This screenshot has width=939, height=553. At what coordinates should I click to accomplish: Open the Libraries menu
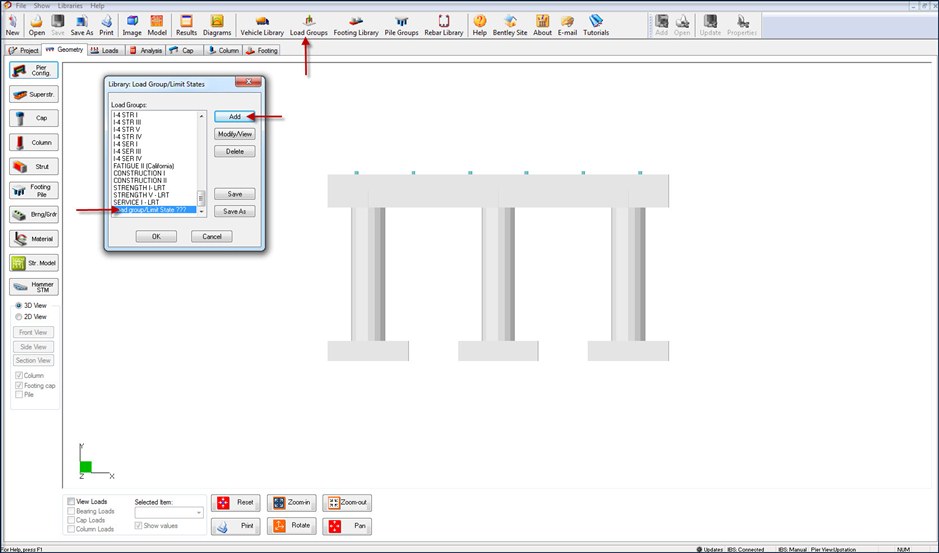69,6
